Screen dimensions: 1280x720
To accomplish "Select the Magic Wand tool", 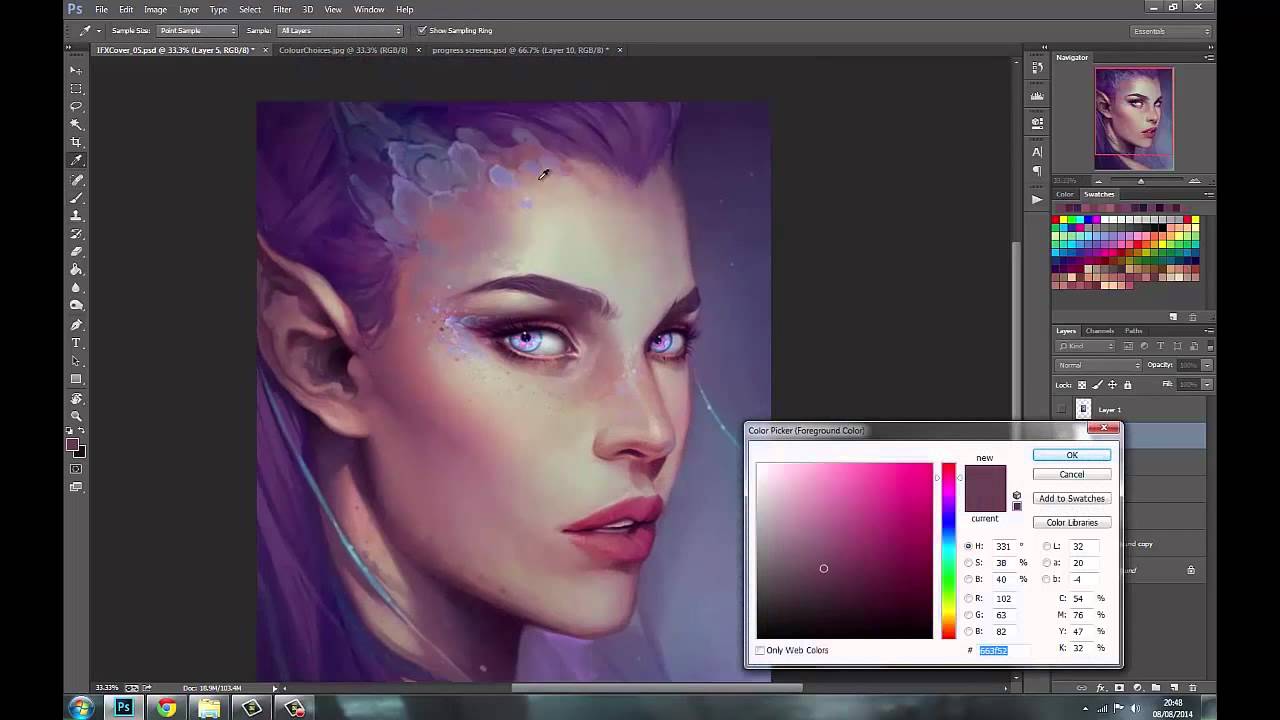I will (76, 124).
